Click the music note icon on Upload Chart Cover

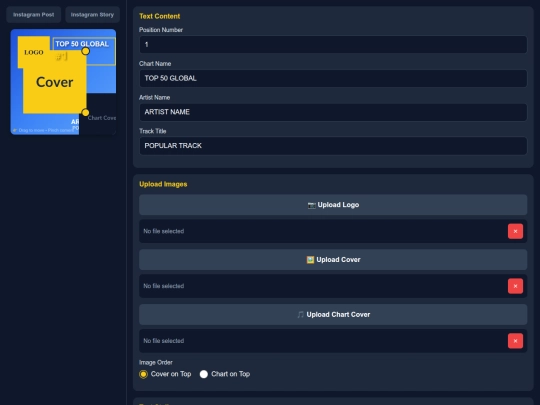coord(300,314)
